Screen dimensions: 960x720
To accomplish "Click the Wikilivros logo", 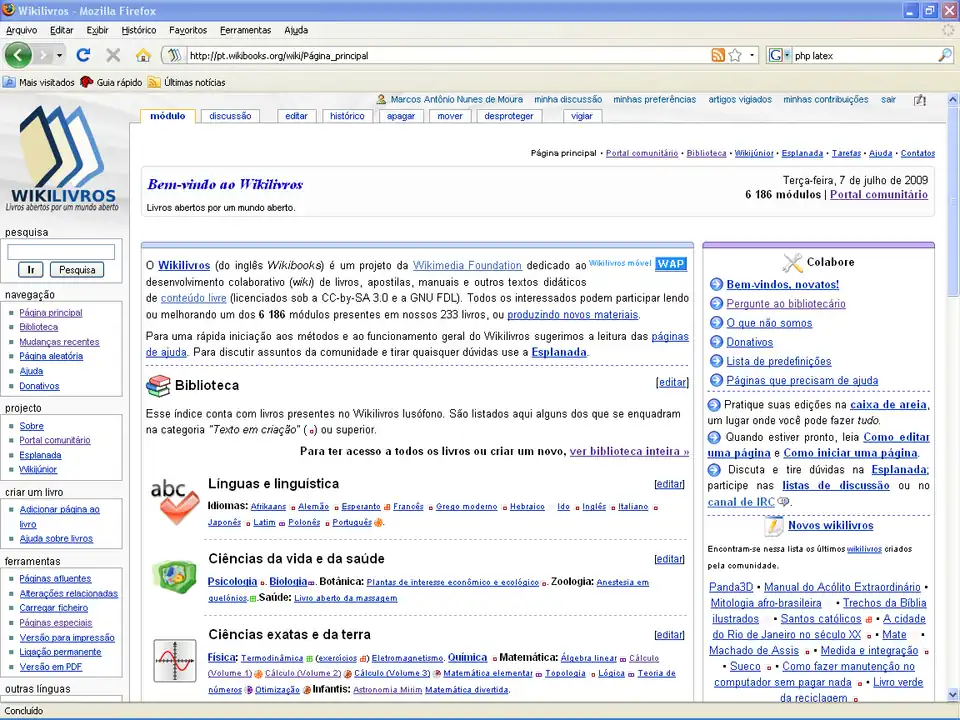I will (63, 158).
